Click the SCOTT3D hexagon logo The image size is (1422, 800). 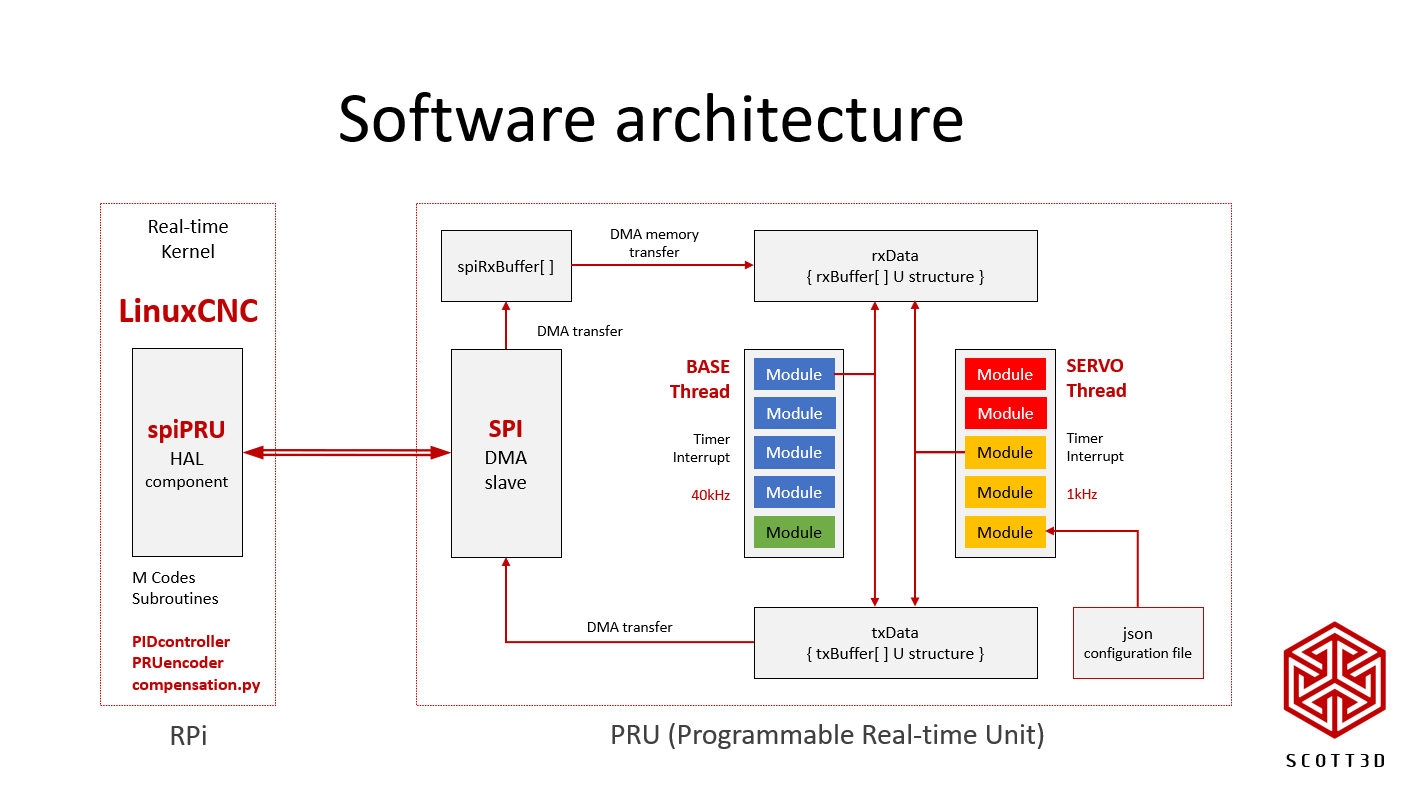pos(1335,681)
